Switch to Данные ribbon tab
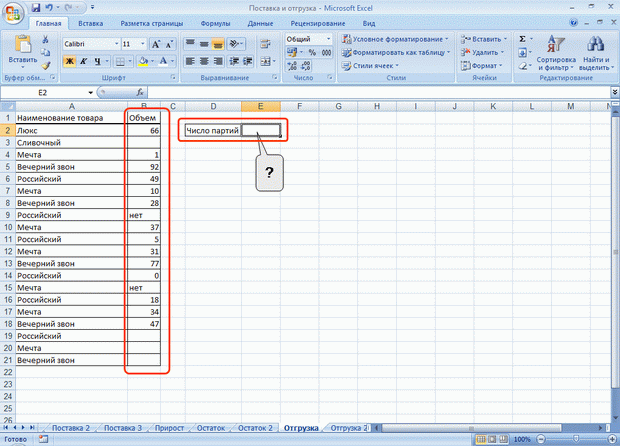This screenshot has width=620, height=446. [260, 23]
